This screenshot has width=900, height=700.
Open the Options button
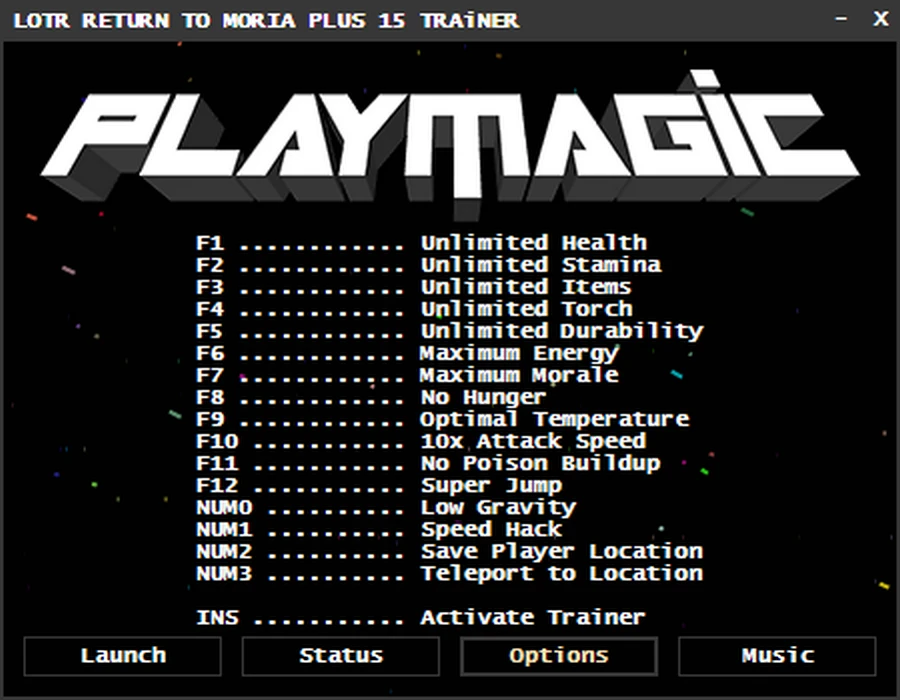click(558, 656)
